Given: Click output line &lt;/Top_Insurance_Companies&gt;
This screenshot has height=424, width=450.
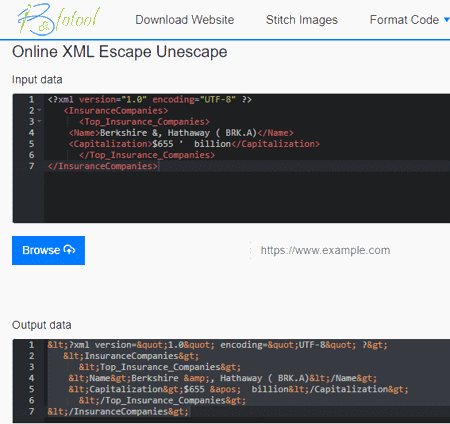Looking at the screenshot, I should (x=162, y=400).
